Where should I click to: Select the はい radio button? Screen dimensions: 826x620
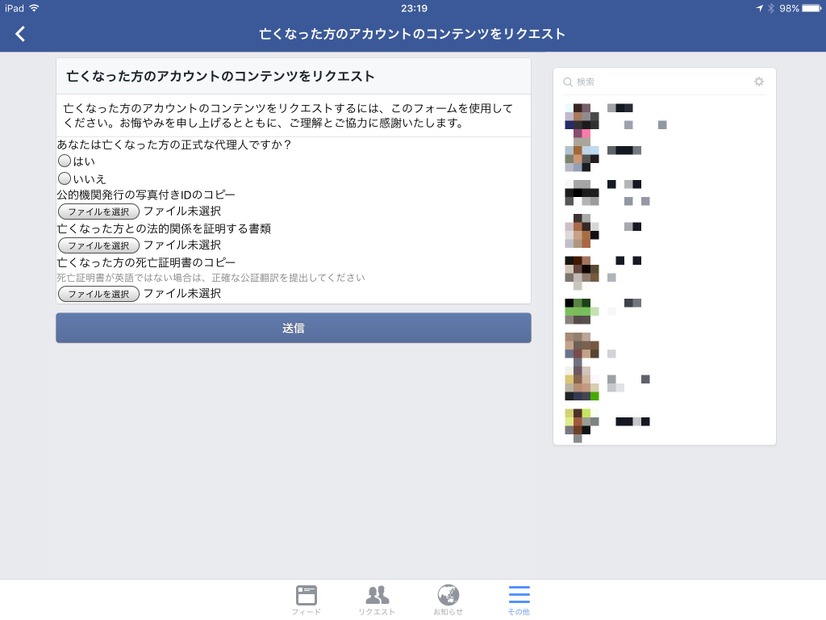pos(64,161)
